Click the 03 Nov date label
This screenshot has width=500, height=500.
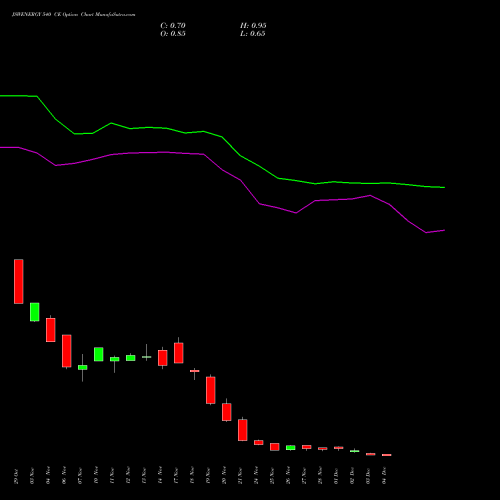pos(32,476)
